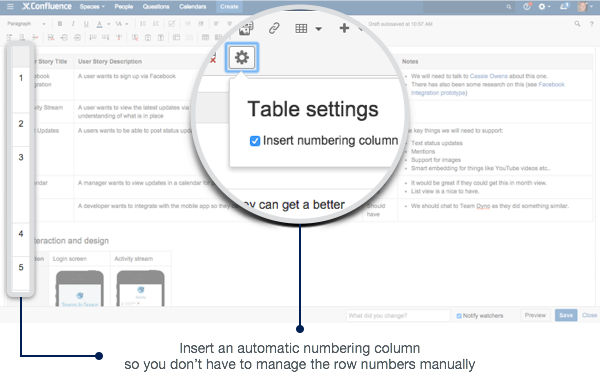This screenshot has height=376, width=600.
Task: Open the Table settings gear icon
Action: point(242,58)
